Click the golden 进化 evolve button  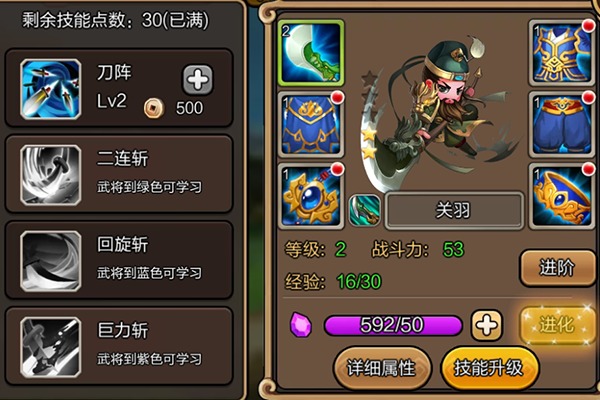(x=557, y=325)
